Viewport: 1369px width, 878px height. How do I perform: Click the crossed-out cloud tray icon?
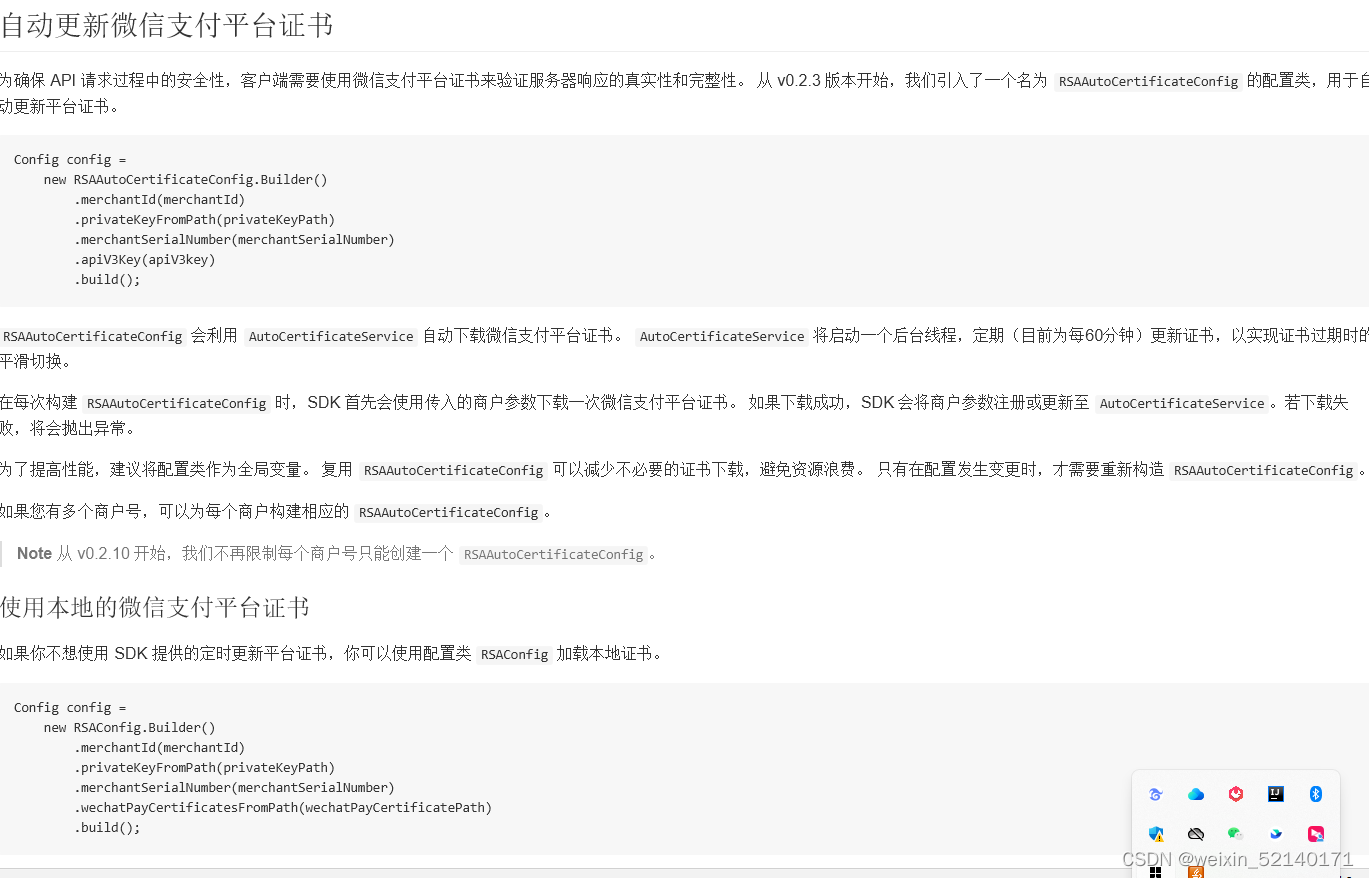click(1196, 834)
